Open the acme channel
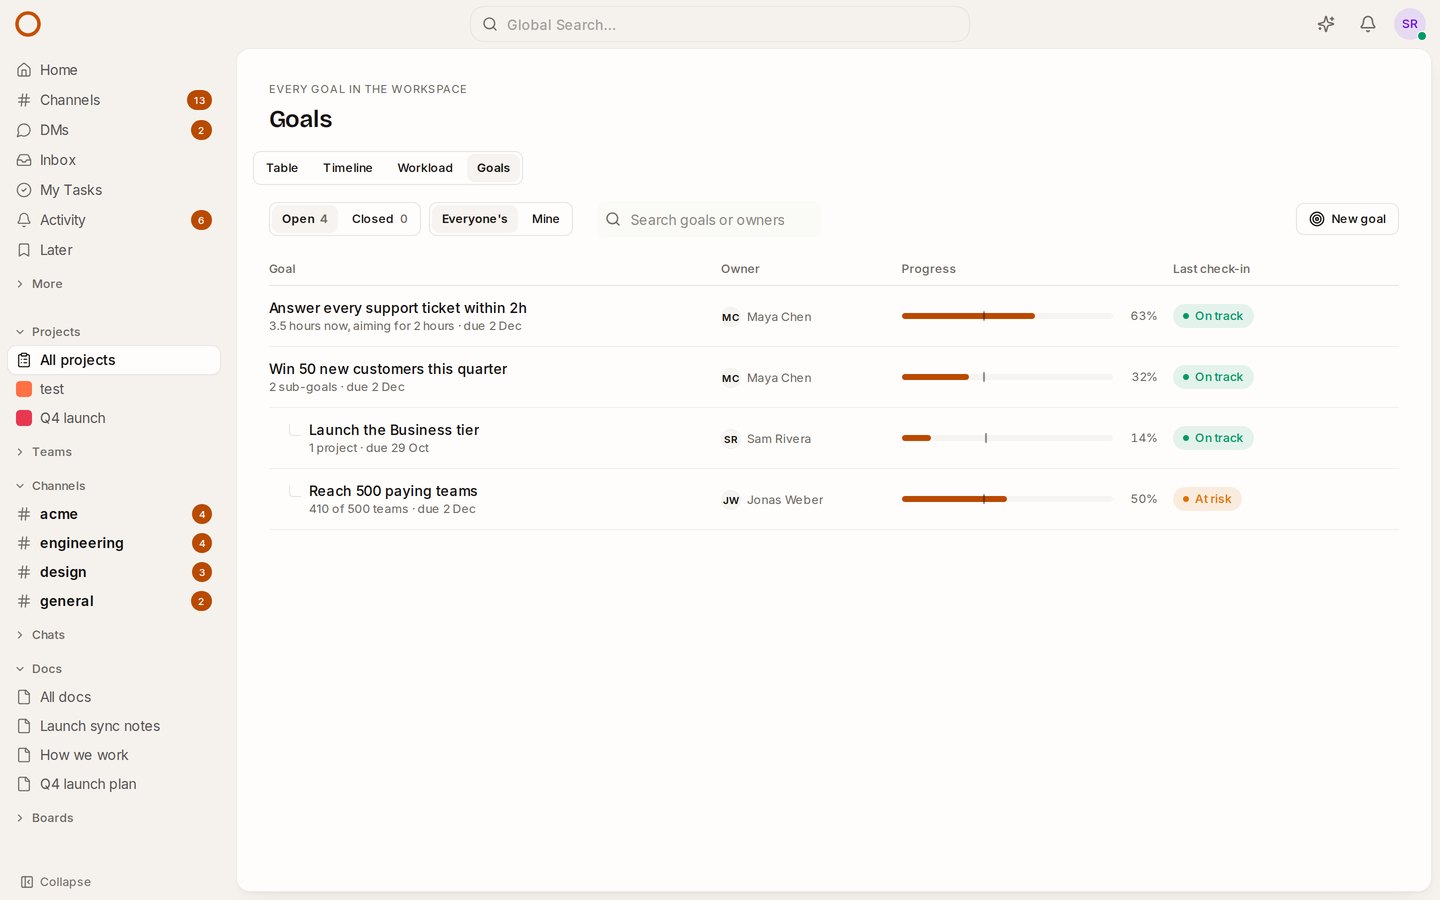 coord(114,514)
